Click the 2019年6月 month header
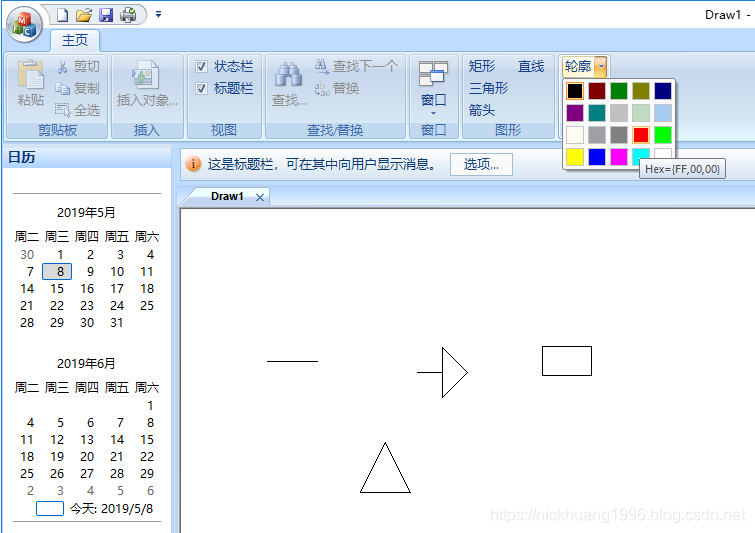This screenshot has width=755, height=533. tap(86, 364)
